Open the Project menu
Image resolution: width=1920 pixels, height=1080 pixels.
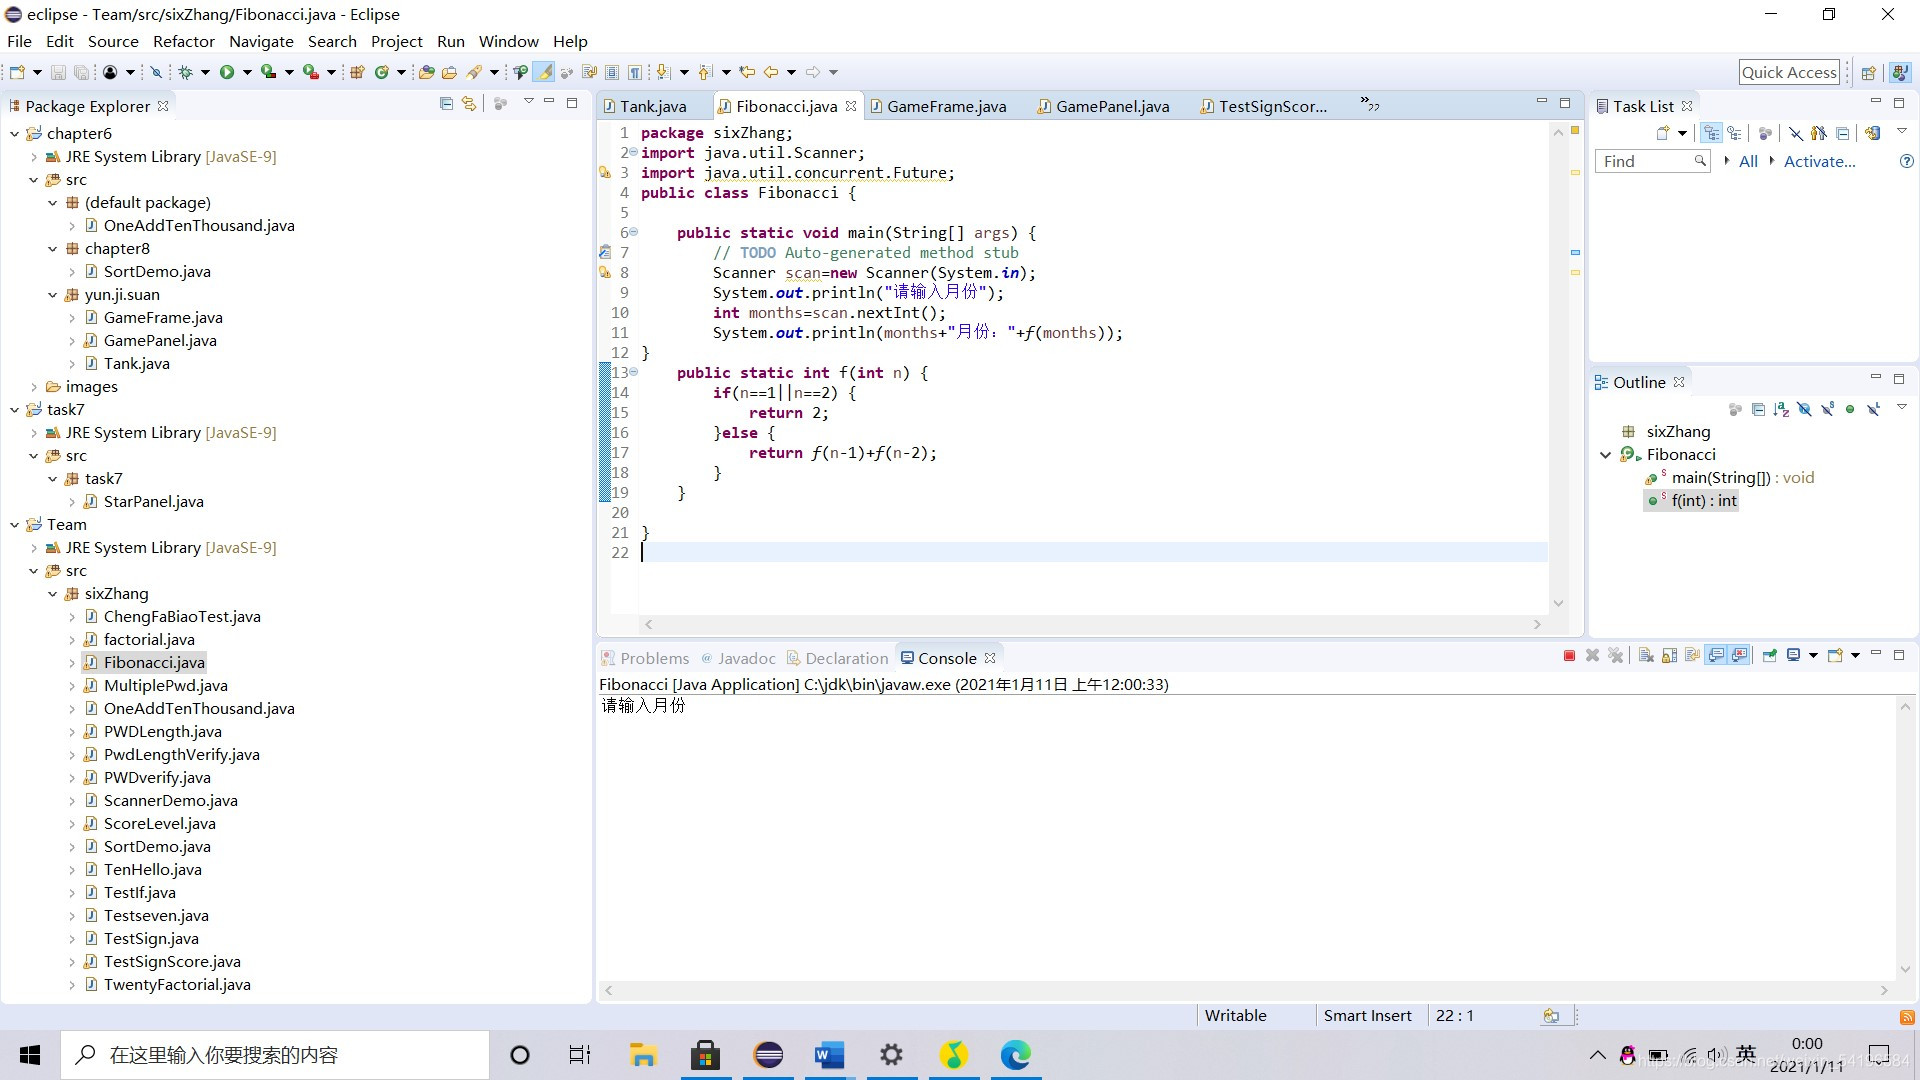(x=397, y=41)
